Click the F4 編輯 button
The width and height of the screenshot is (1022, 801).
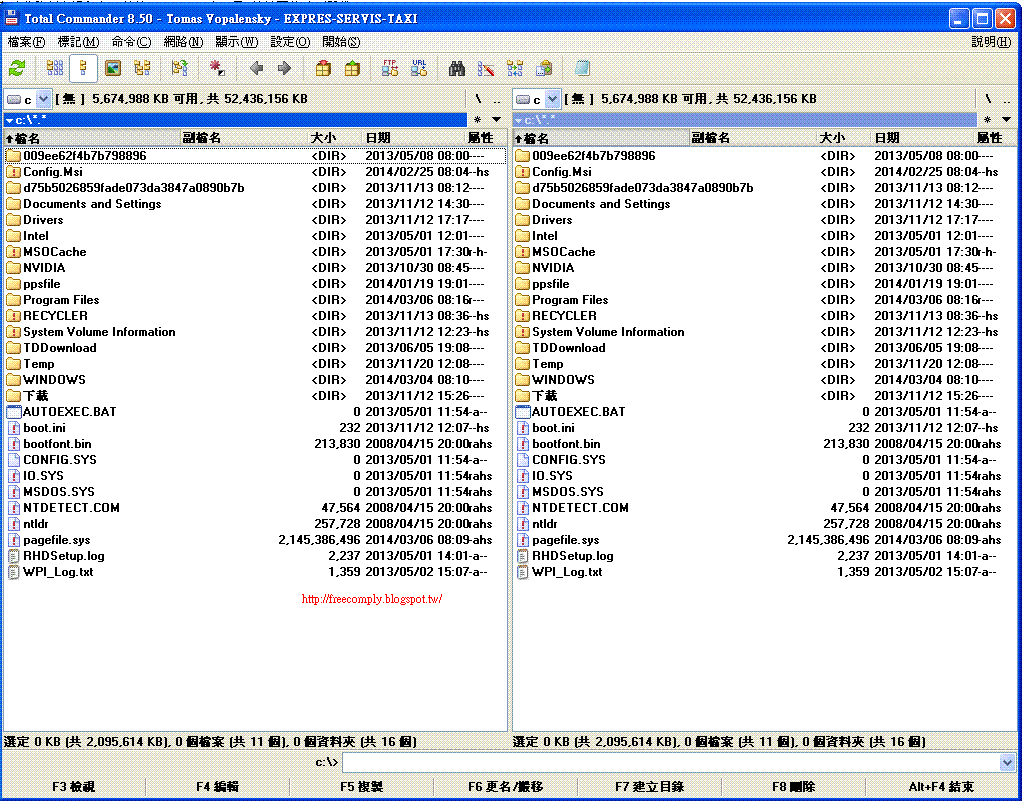(217, 787)
